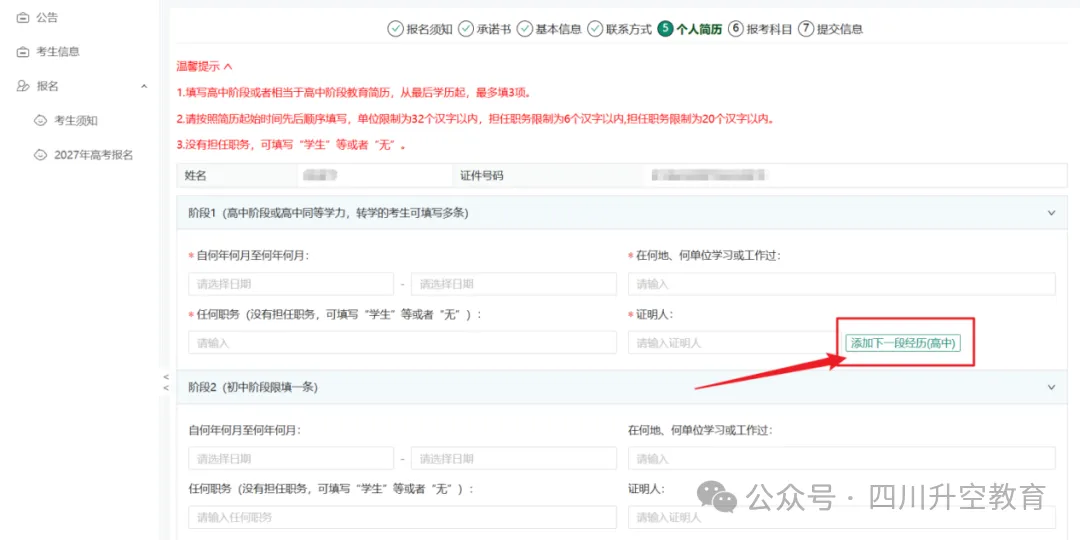
Task: Collapse the 报名 sidebar menu
Action: coord(144,86)
